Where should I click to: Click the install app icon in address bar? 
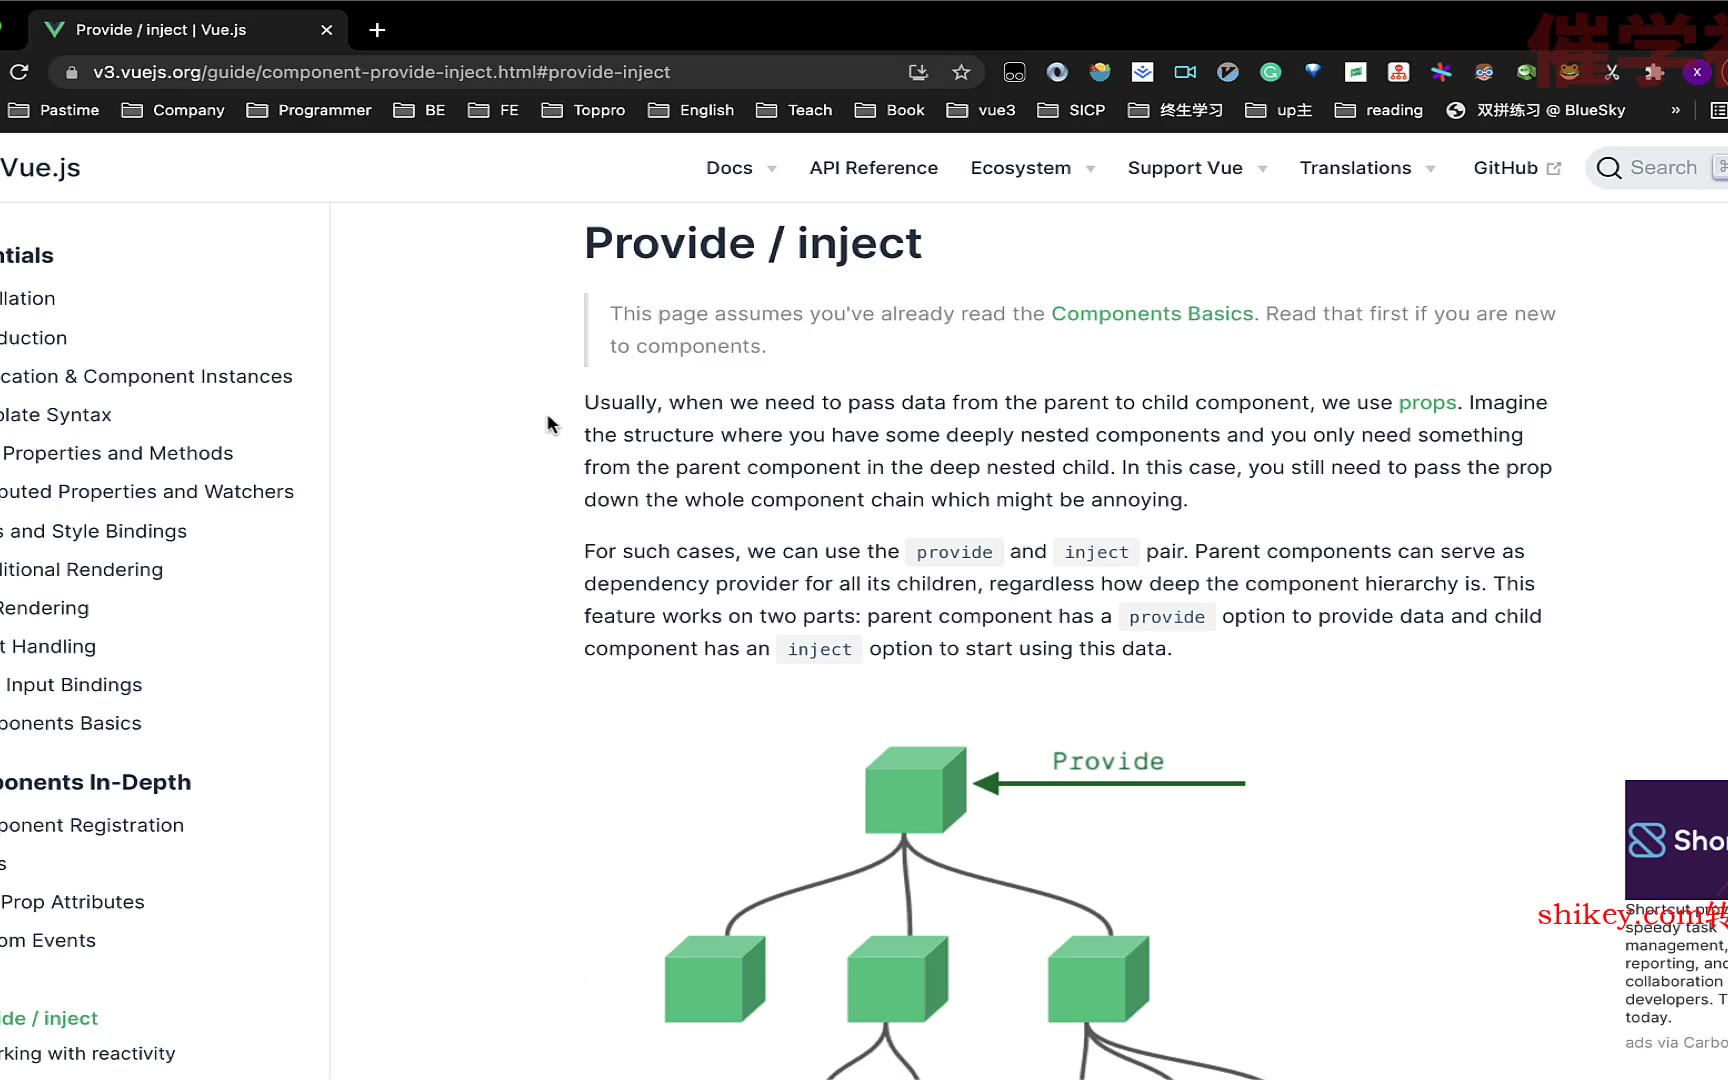(918, 72)
